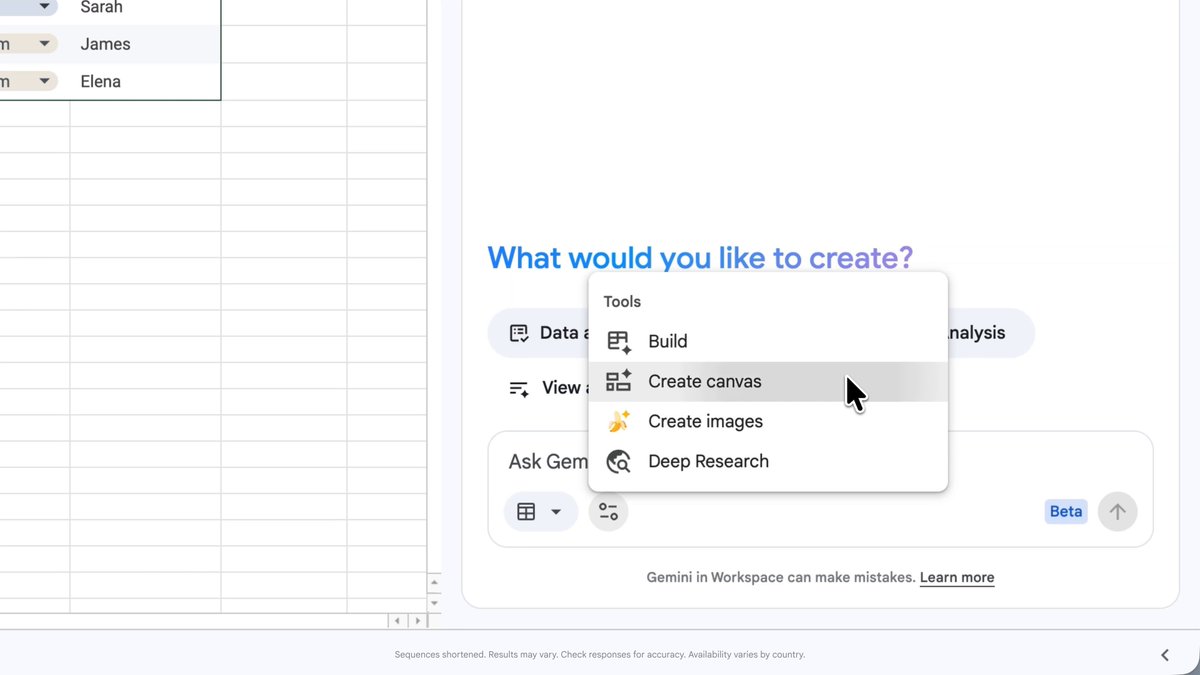Click the Build table sparkle icon
Screen dimensions: 1200x675
tap(619, 342)
